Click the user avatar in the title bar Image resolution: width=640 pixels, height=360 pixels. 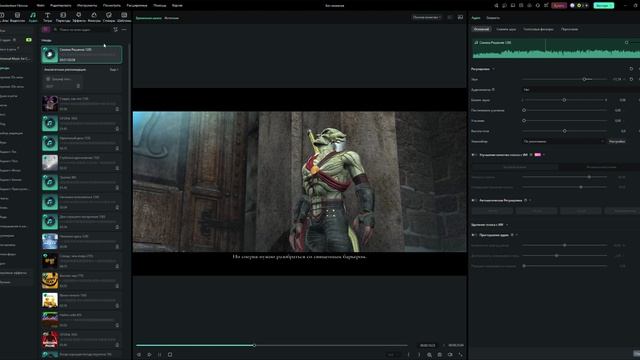coord(572,5)
